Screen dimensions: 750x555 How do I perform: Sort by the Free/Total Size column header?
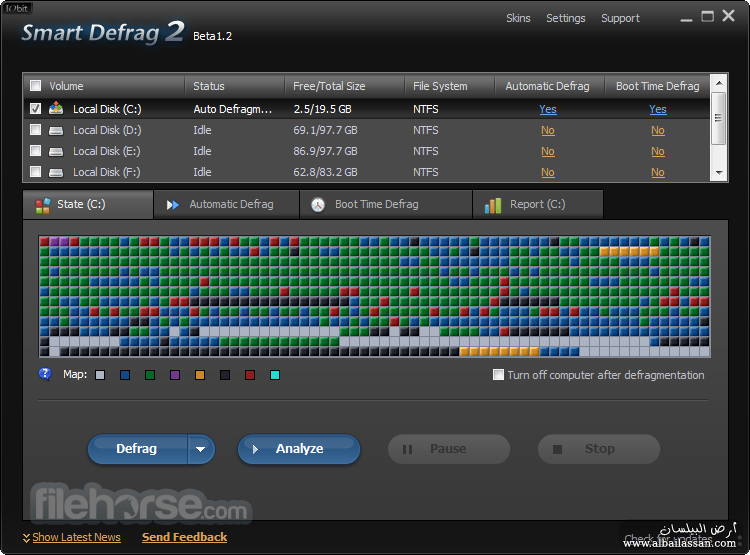point(345,86)
